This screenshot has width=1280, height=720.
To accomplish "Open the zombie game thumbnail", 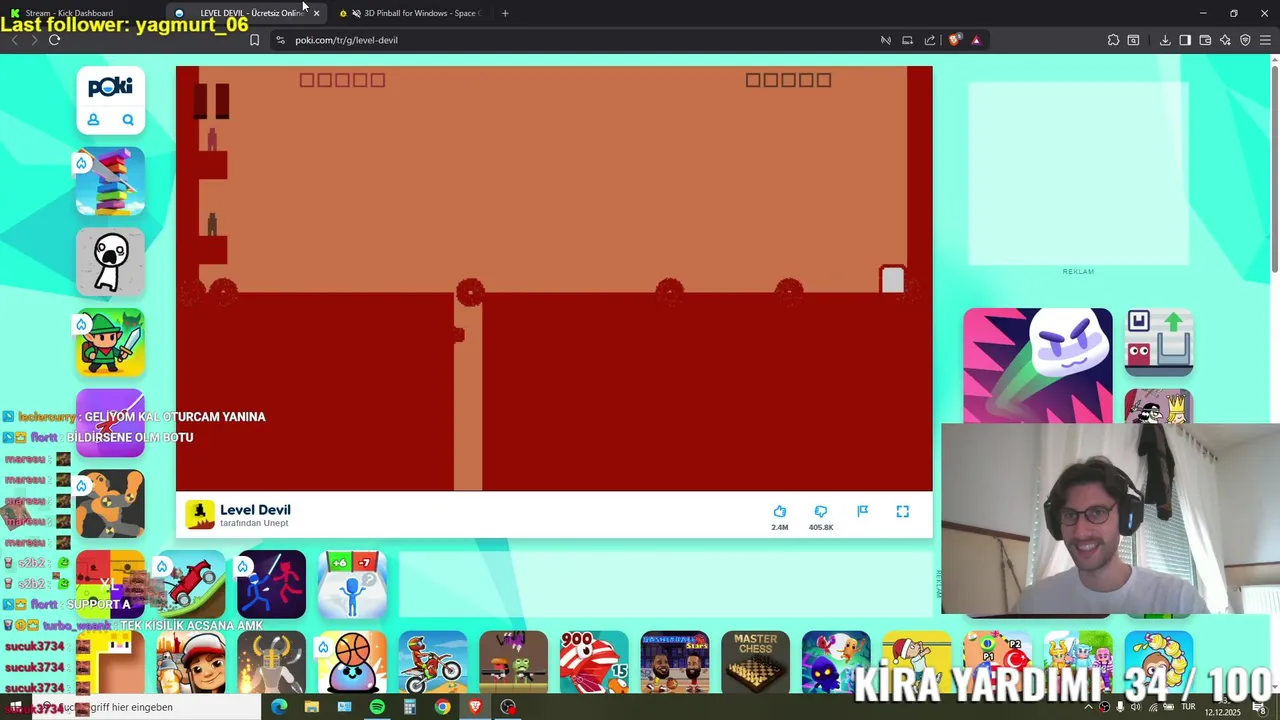I will click(x=513, y=662).
